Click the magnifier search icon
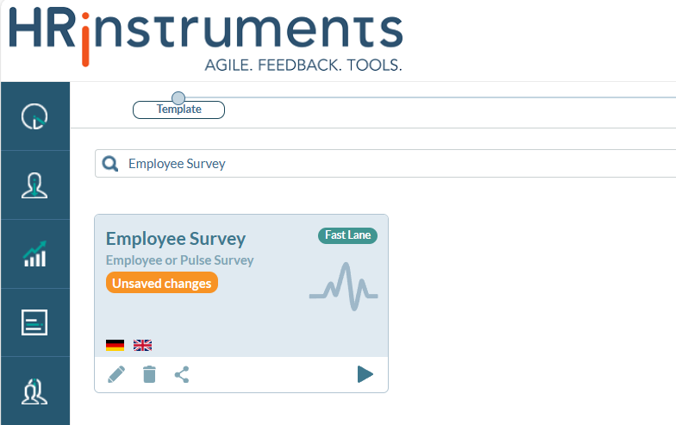Image resolution: width=676 pixels, height=425 pixels. 110,164
